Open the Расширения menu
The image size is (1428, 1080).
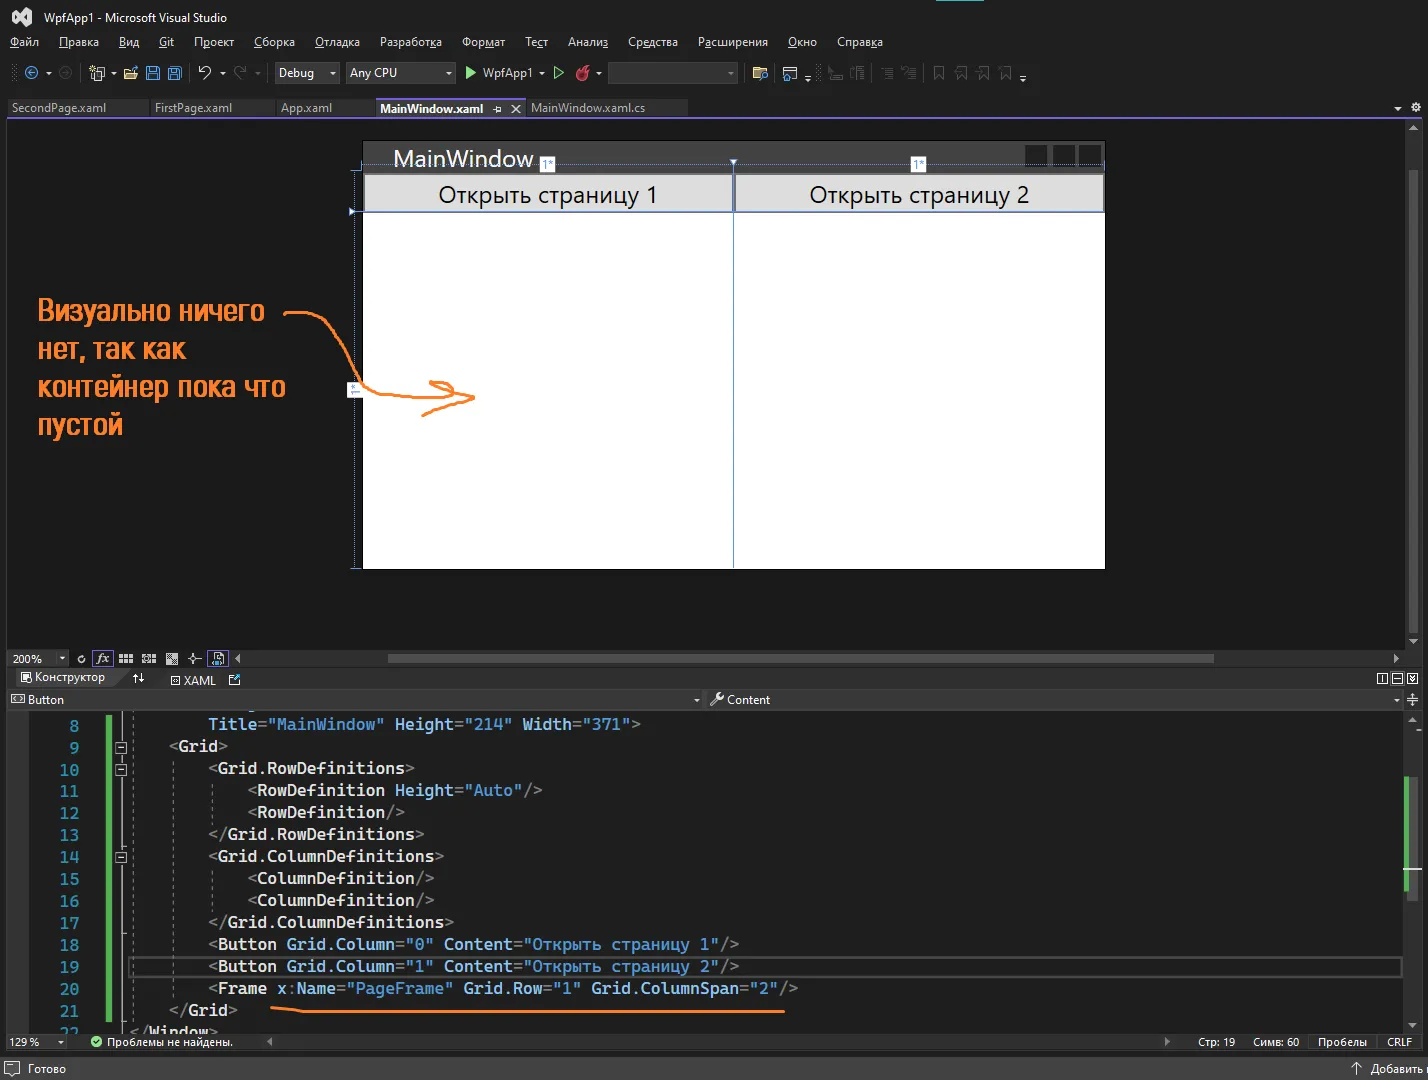pos(733,42)
